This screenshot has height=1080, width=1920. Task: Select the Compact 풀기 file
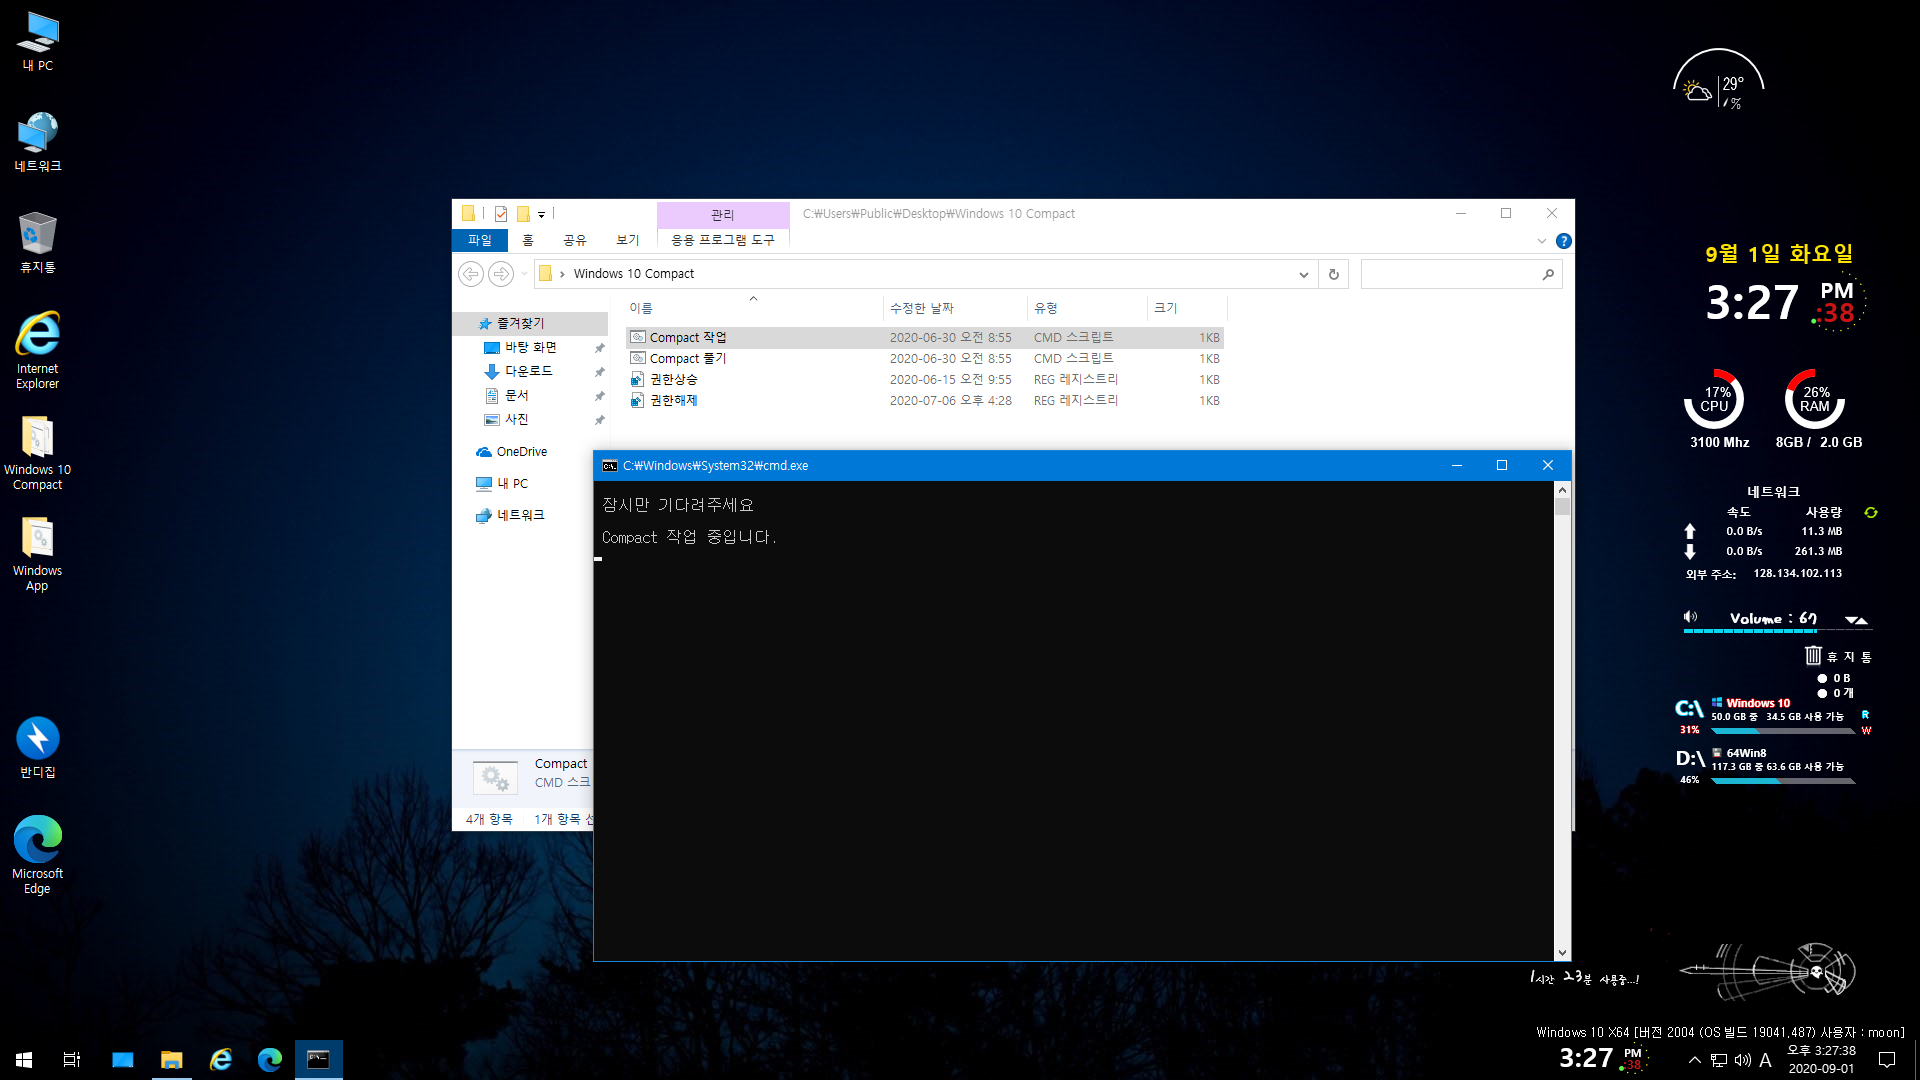[925, 359]
